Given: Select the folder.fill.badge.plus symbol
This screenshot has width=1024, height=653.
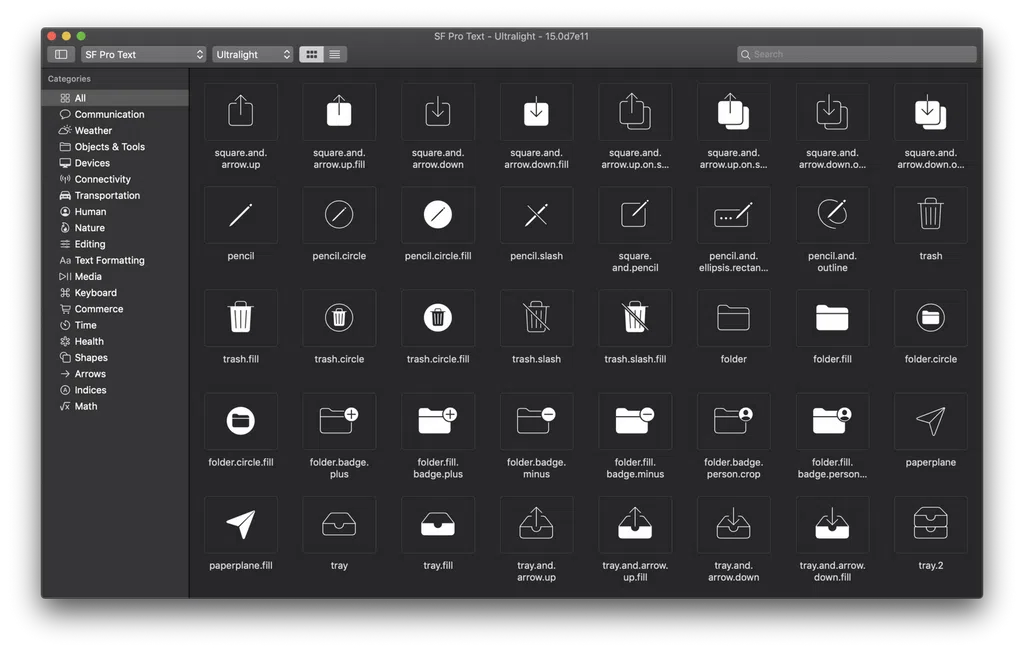Looking at the screenshot, I should [x=438, y=421].
